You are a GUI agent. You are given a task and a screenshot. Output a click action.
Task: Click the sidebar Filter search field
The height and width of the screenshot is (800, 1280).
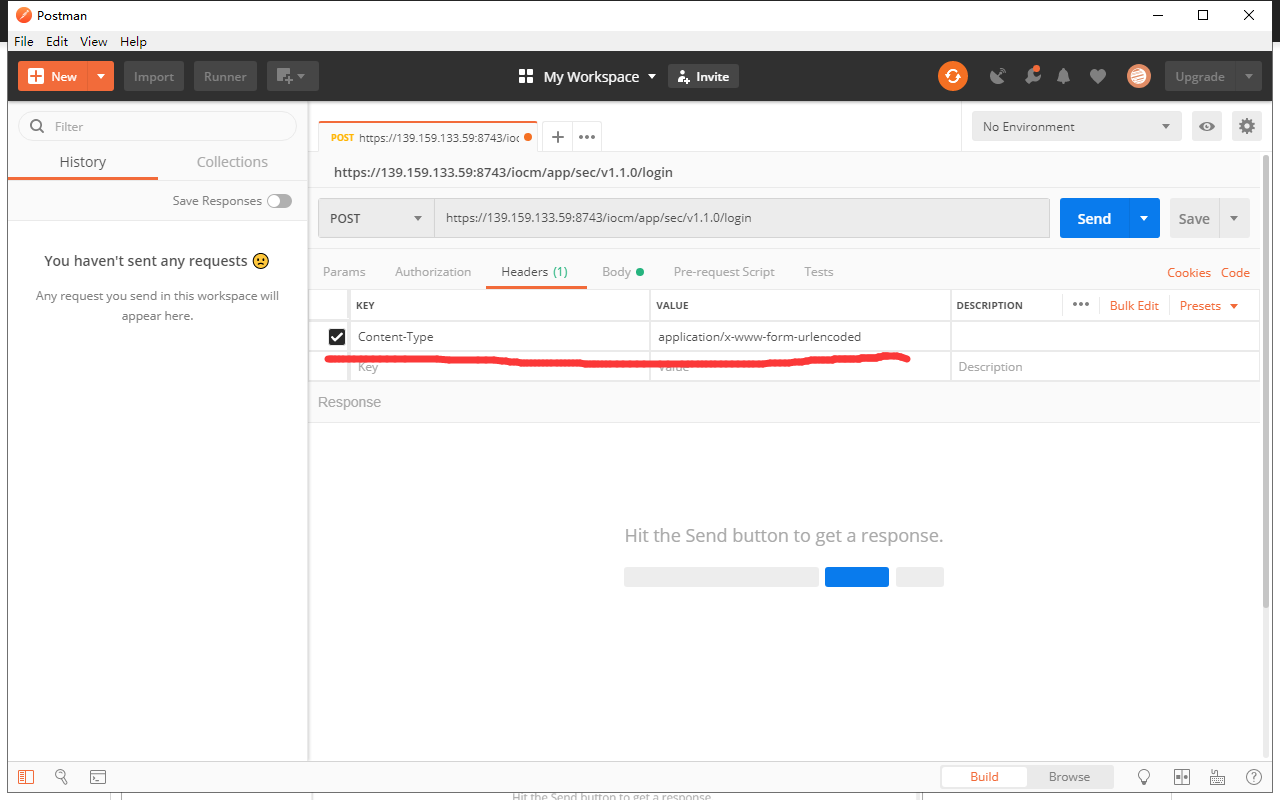[x=157, y=126]
